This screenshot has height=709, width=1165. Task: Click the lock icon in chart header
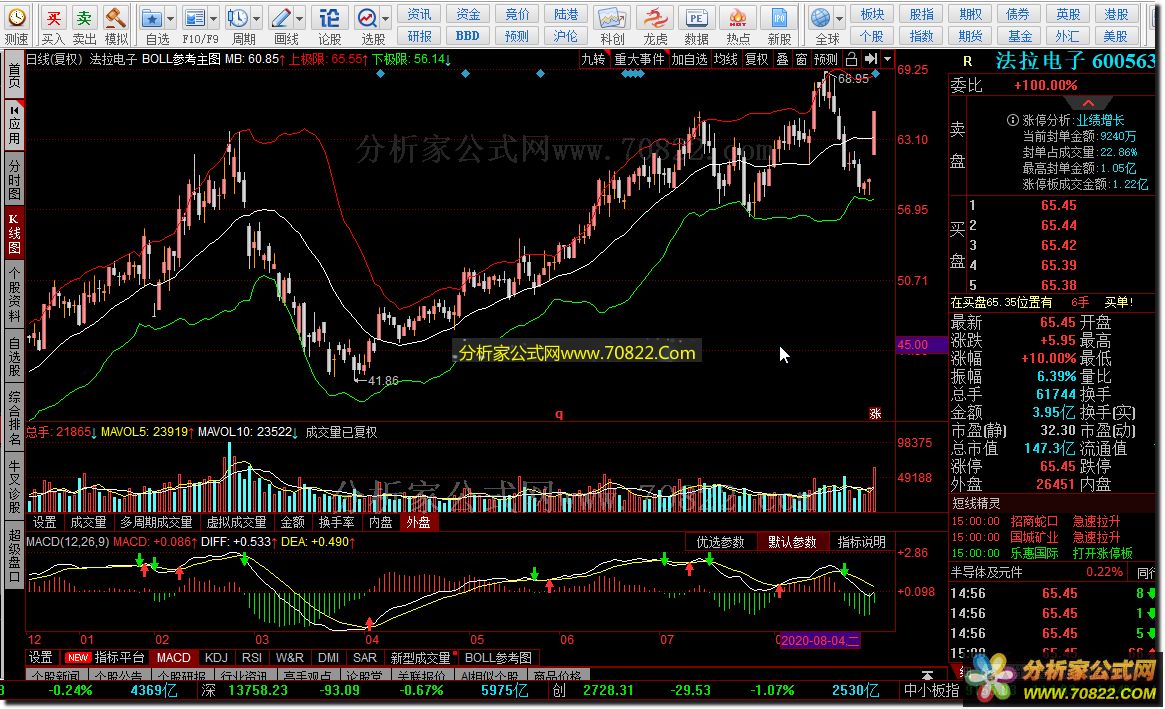(851, 59)
